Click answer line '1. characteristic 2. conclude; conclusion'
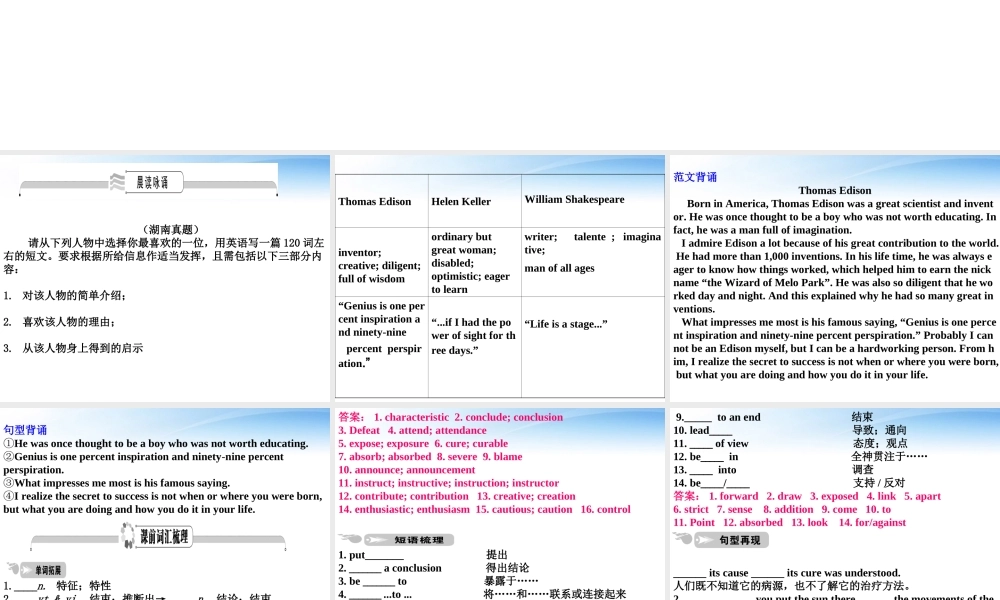 click(x=450, y=417)
